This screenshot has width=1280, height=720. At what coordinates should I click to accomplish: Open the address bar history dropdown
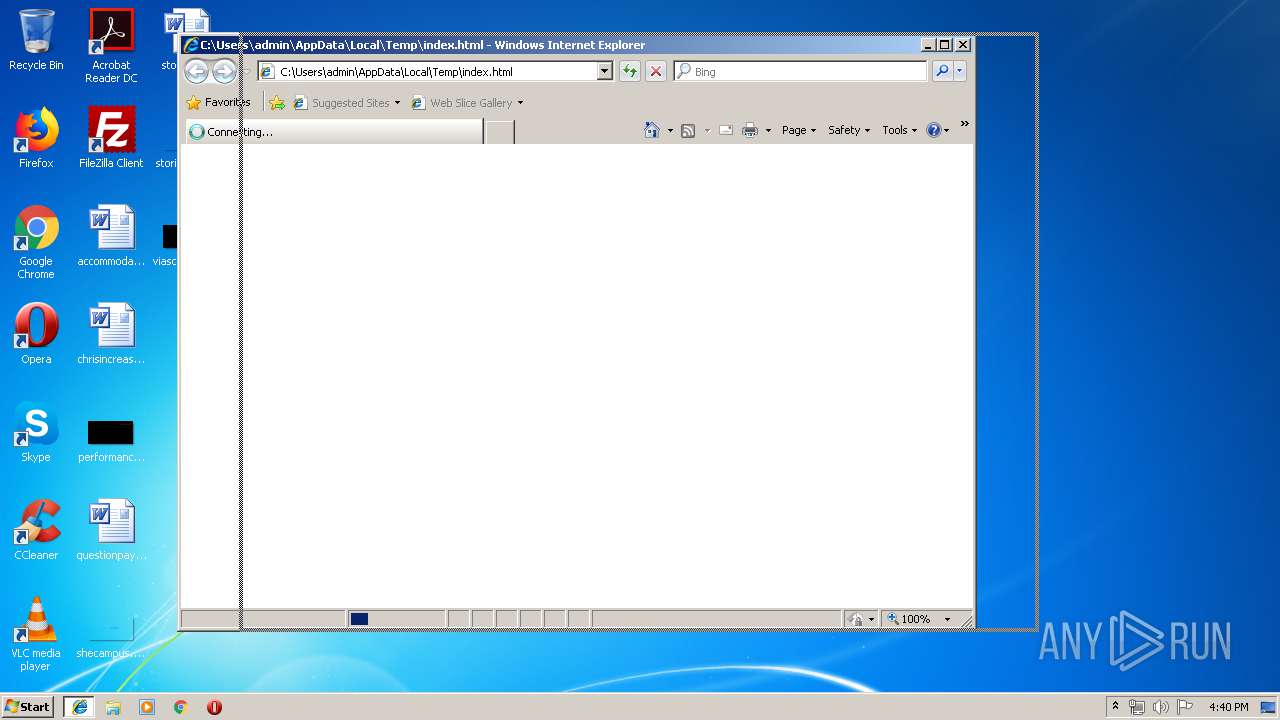(604, 71)
